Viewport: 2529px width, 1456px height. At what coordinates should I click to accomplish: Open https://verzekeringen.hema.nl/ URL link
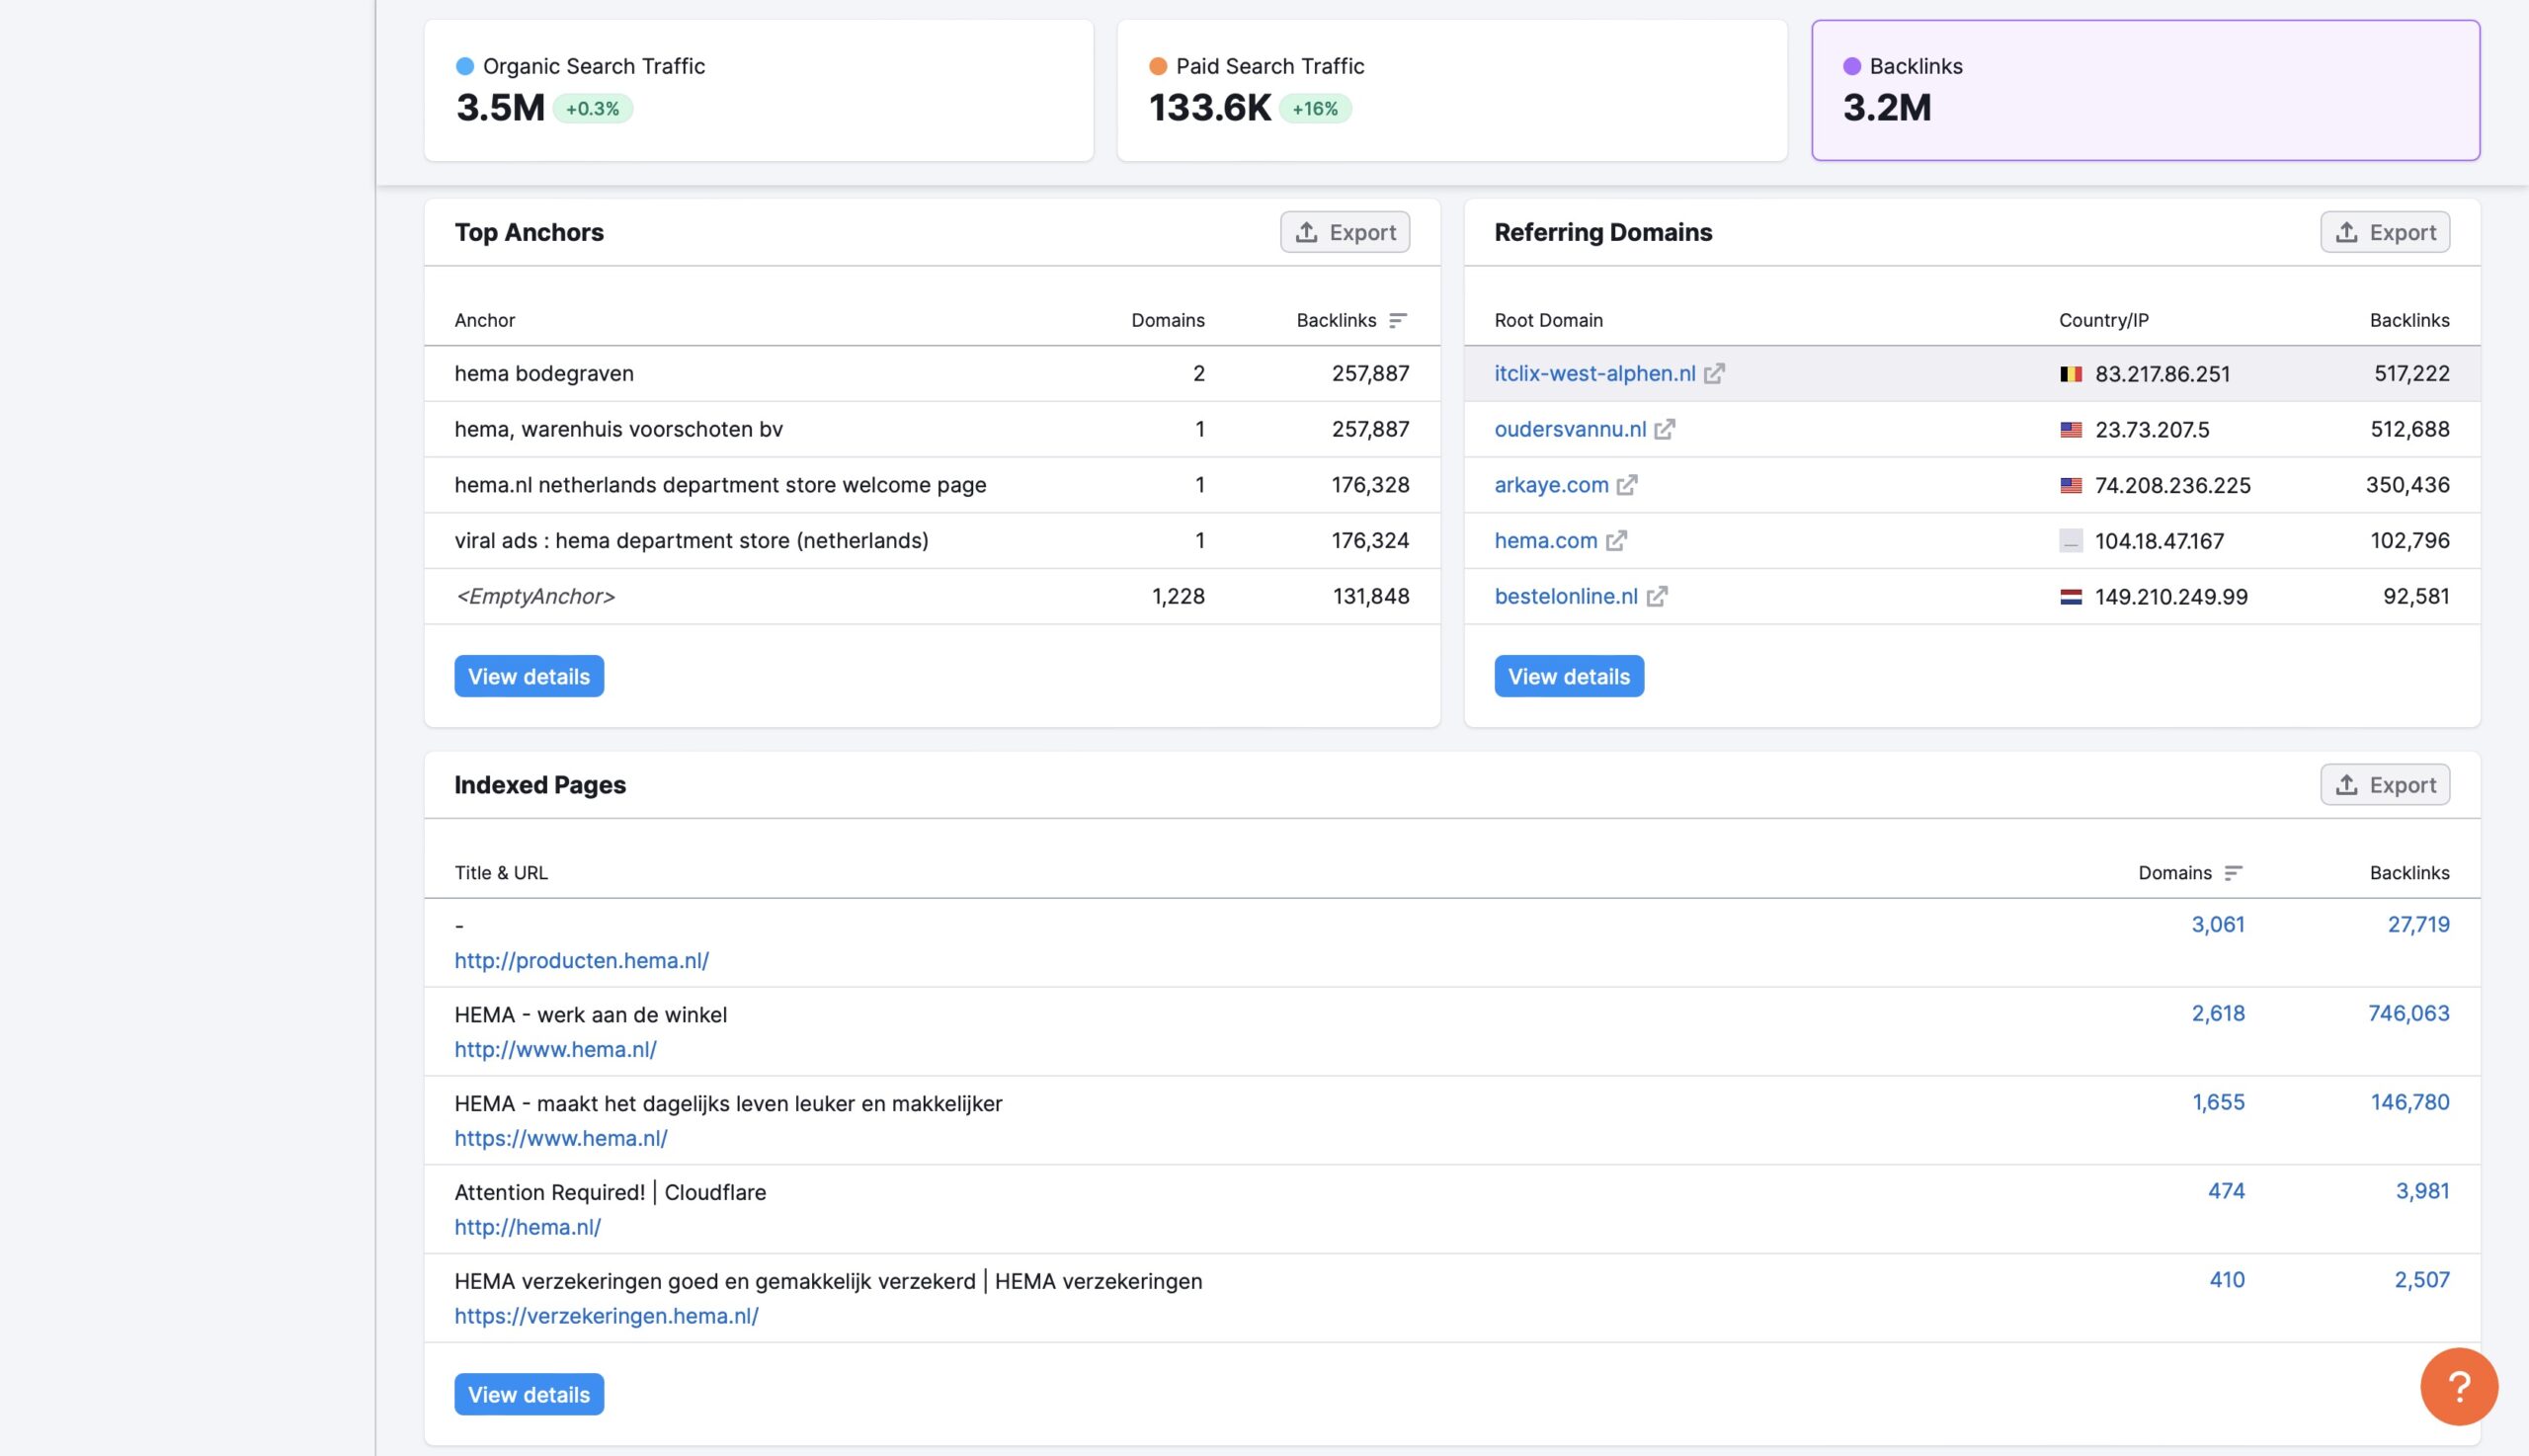607,1316
